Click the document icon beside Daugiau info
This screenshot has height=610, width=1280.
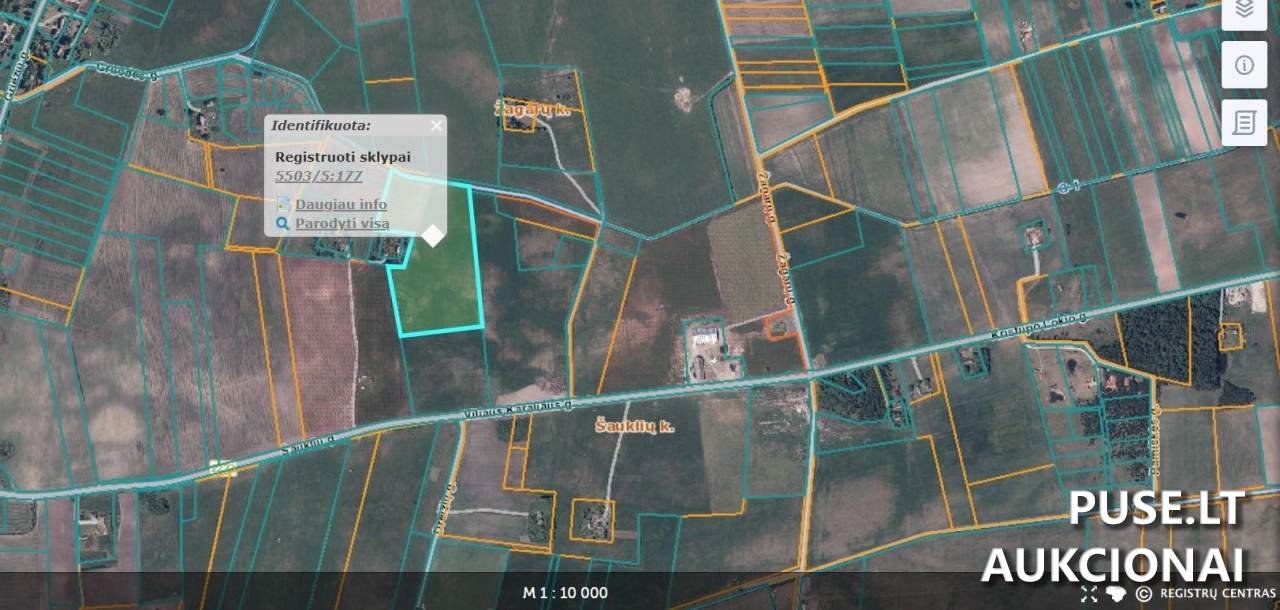click(283, 204)
